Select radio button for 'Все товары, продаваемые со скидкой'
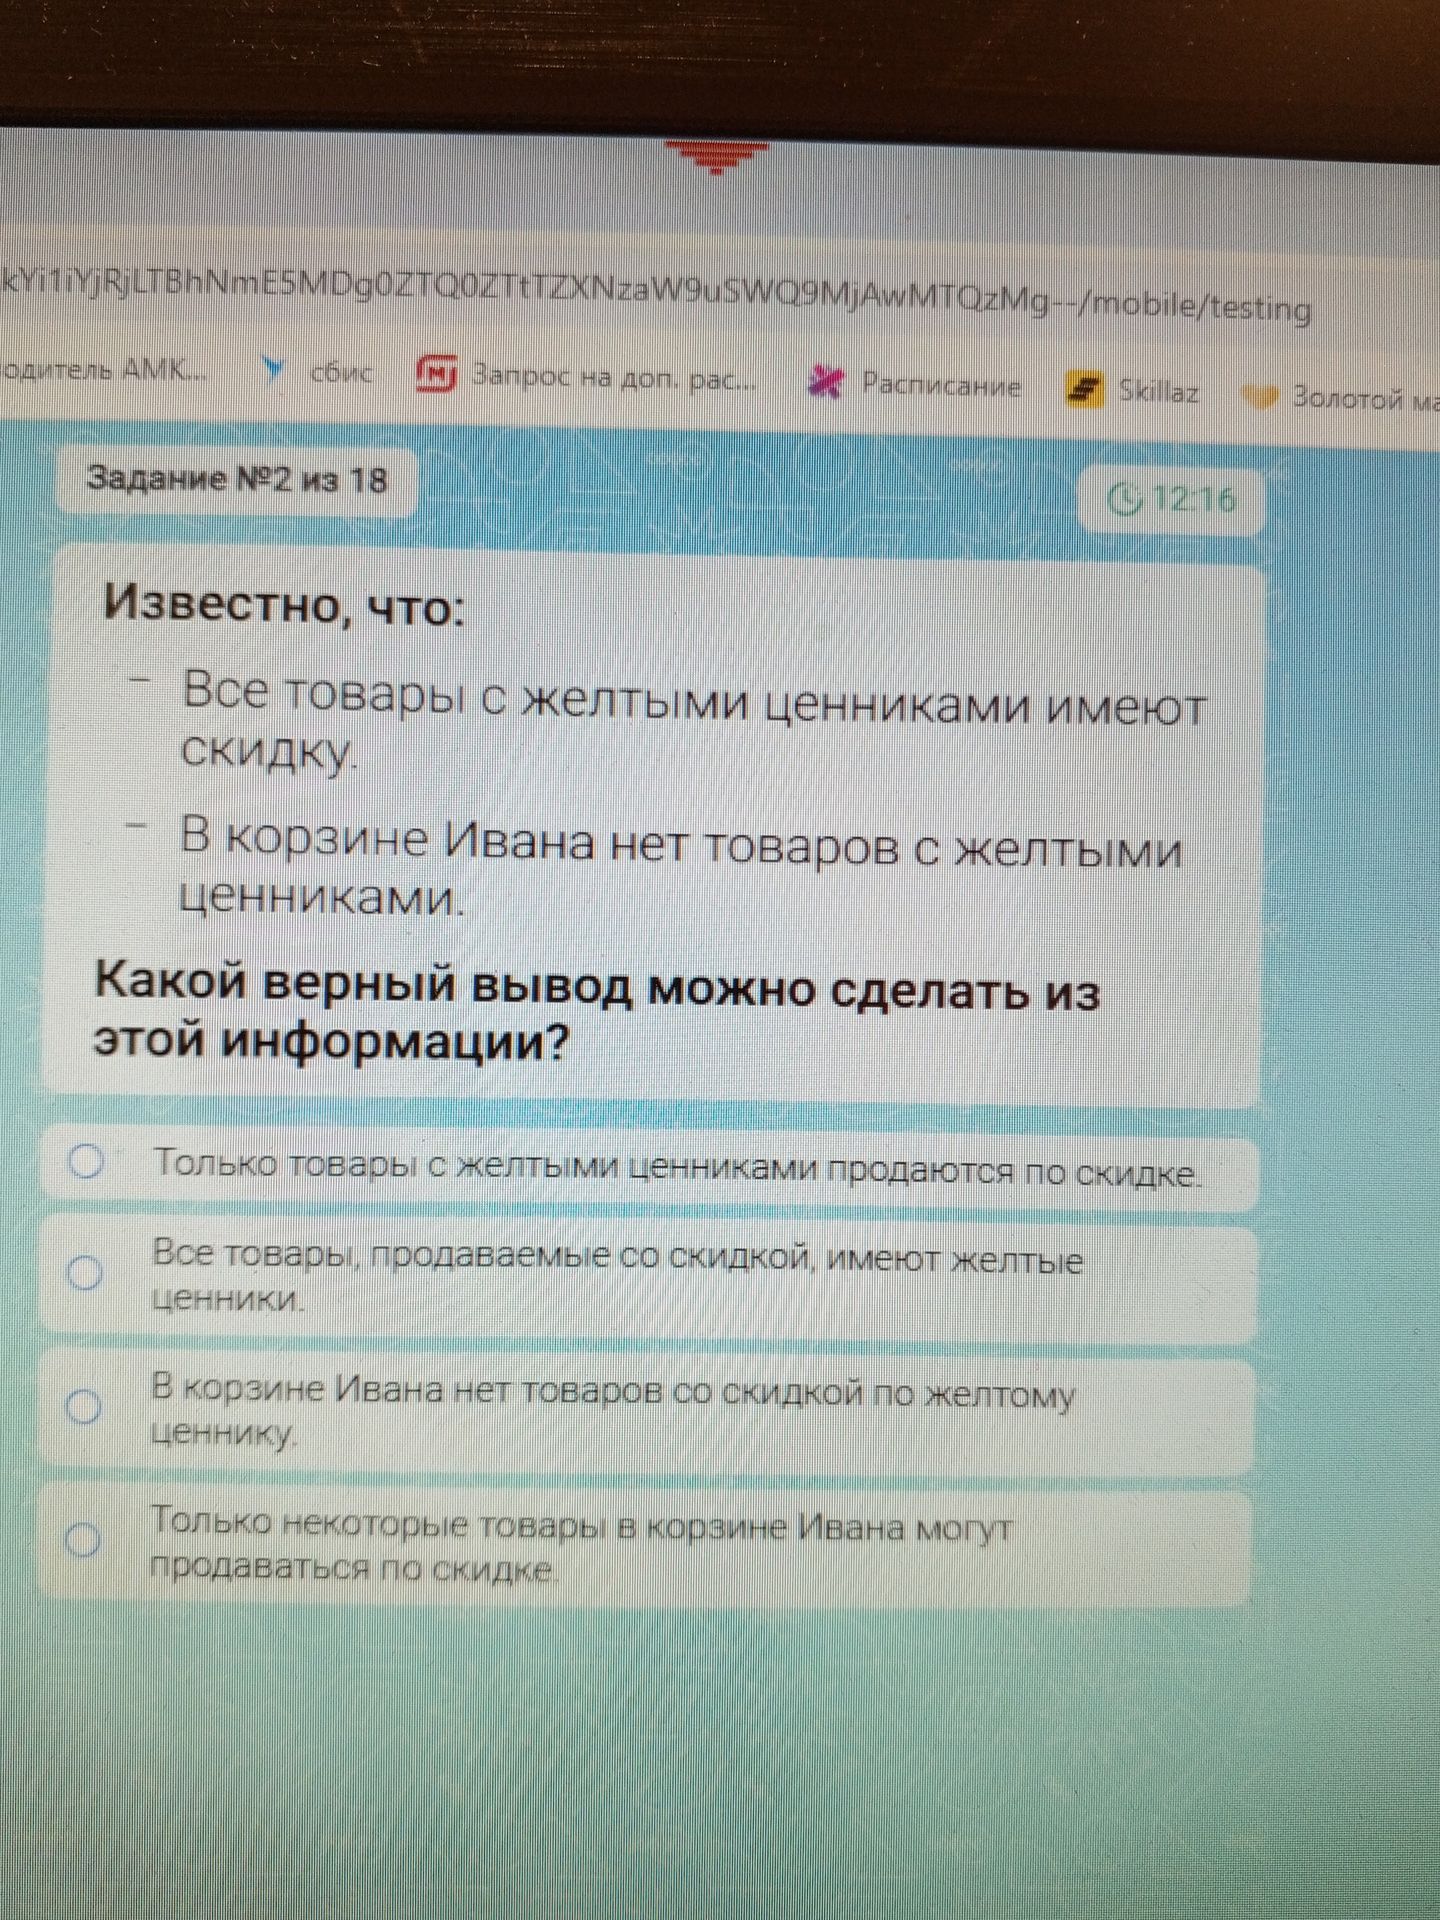Viewport: 1440px width, 1920px height. [x=85, y=1272]
